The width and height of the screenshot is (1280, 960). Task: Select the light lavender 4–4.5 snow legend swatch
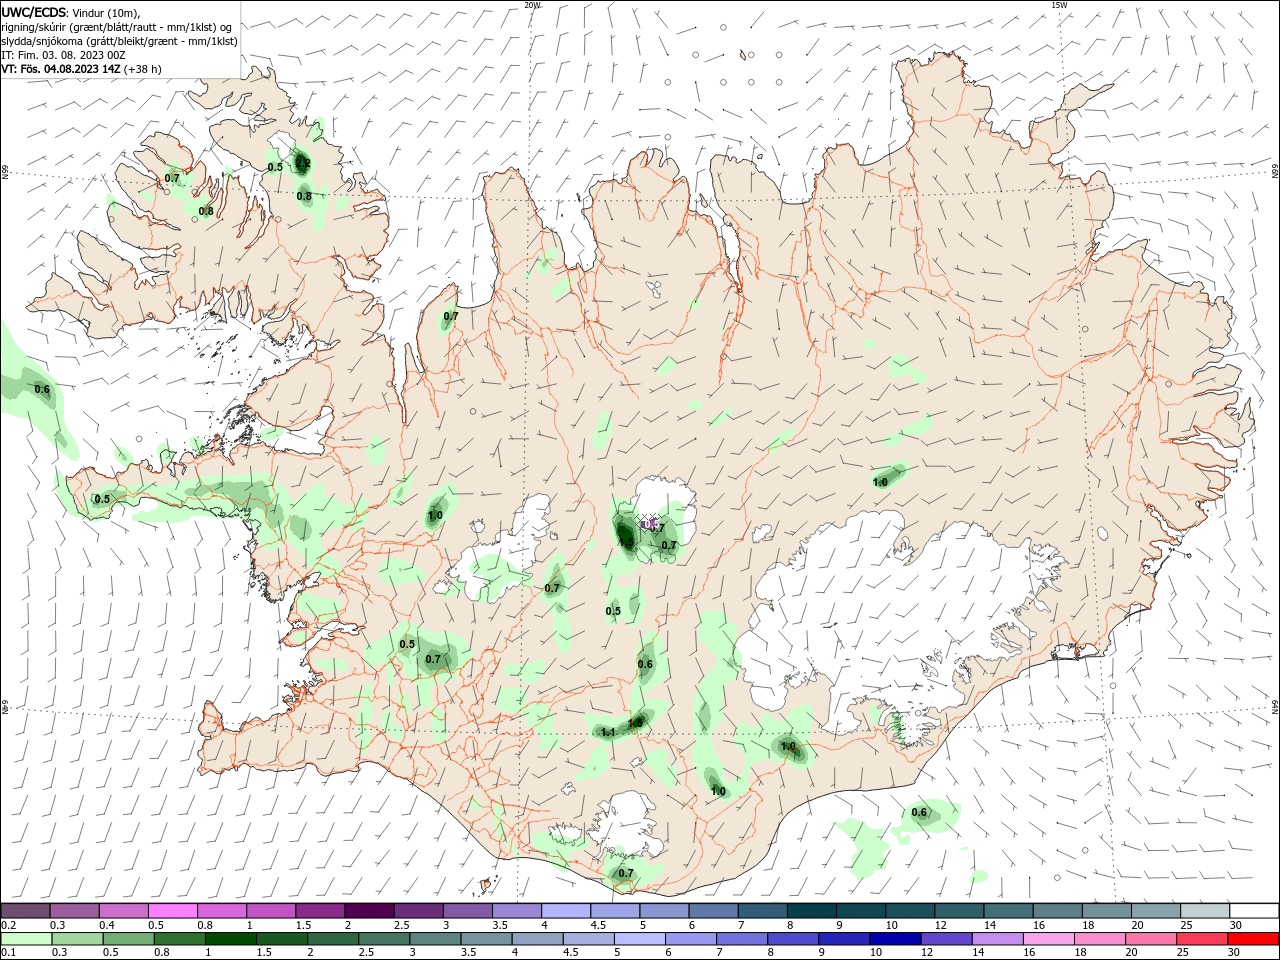(x=565, y=911)
